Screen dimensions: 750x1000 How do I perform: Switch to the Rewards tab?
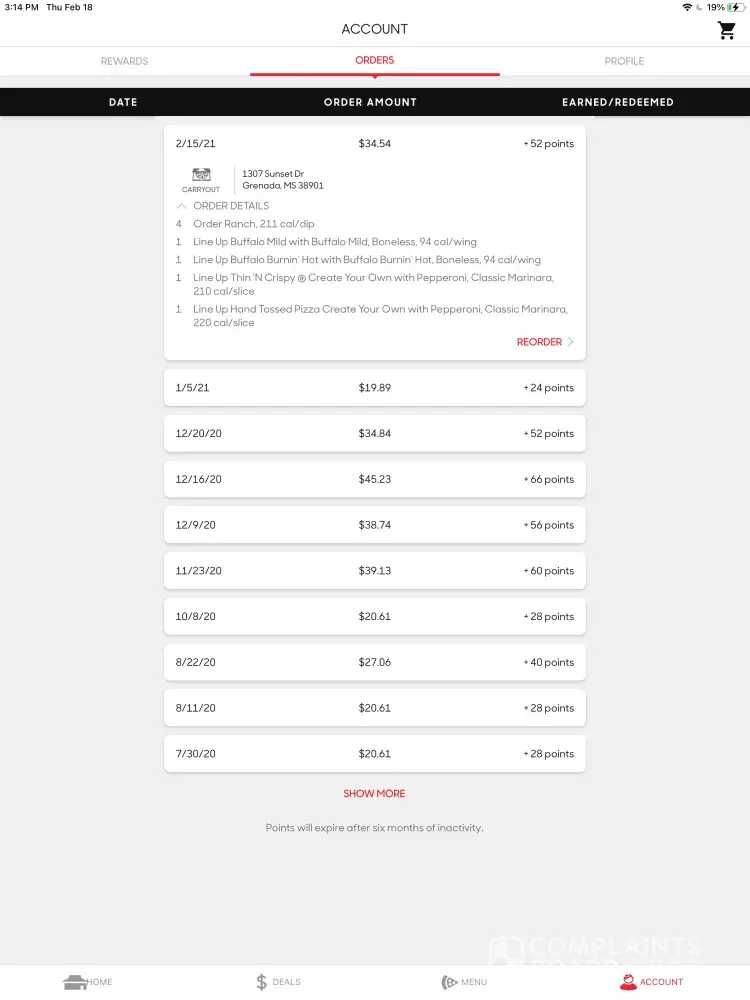(124, 61)
